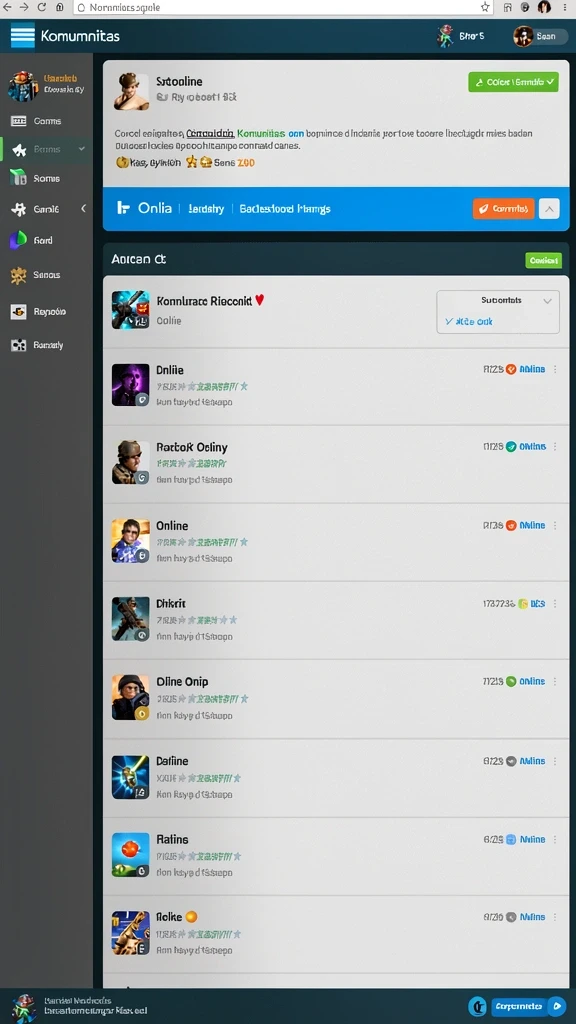Screen dimensions: 576x1024
Task: Bookmark the page with the star icon
Action: coord(485,7)
